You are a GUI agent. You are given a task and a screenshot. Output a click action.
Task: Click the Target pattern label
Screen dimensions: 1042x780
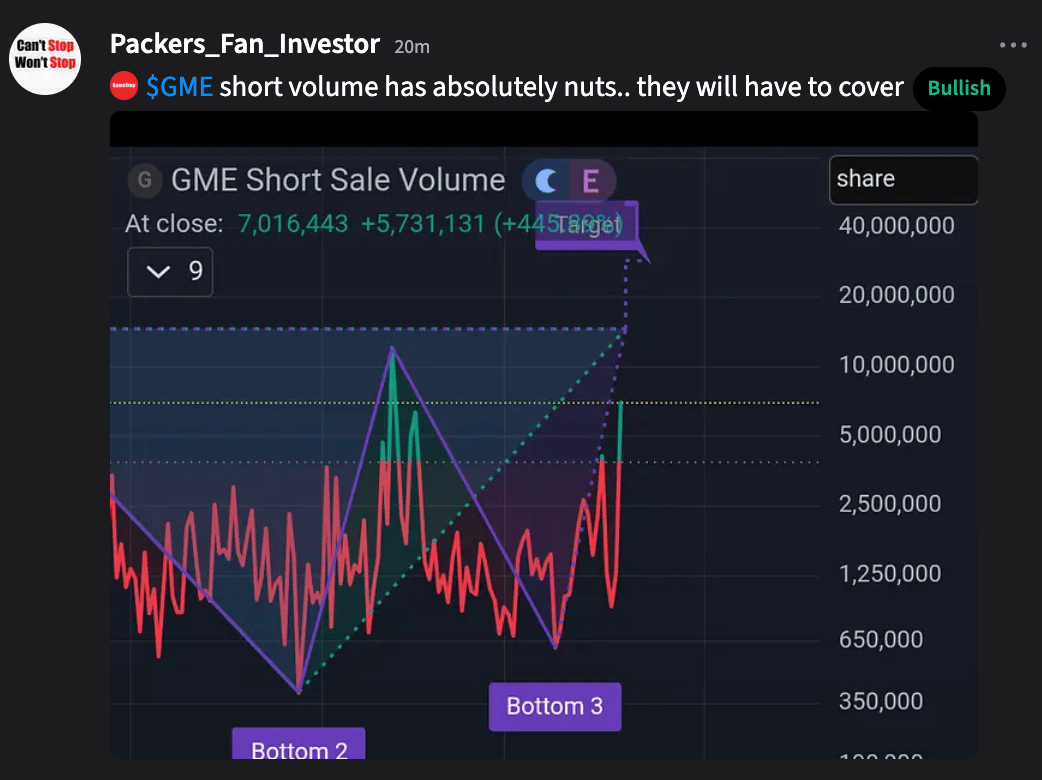coord(587,225)
